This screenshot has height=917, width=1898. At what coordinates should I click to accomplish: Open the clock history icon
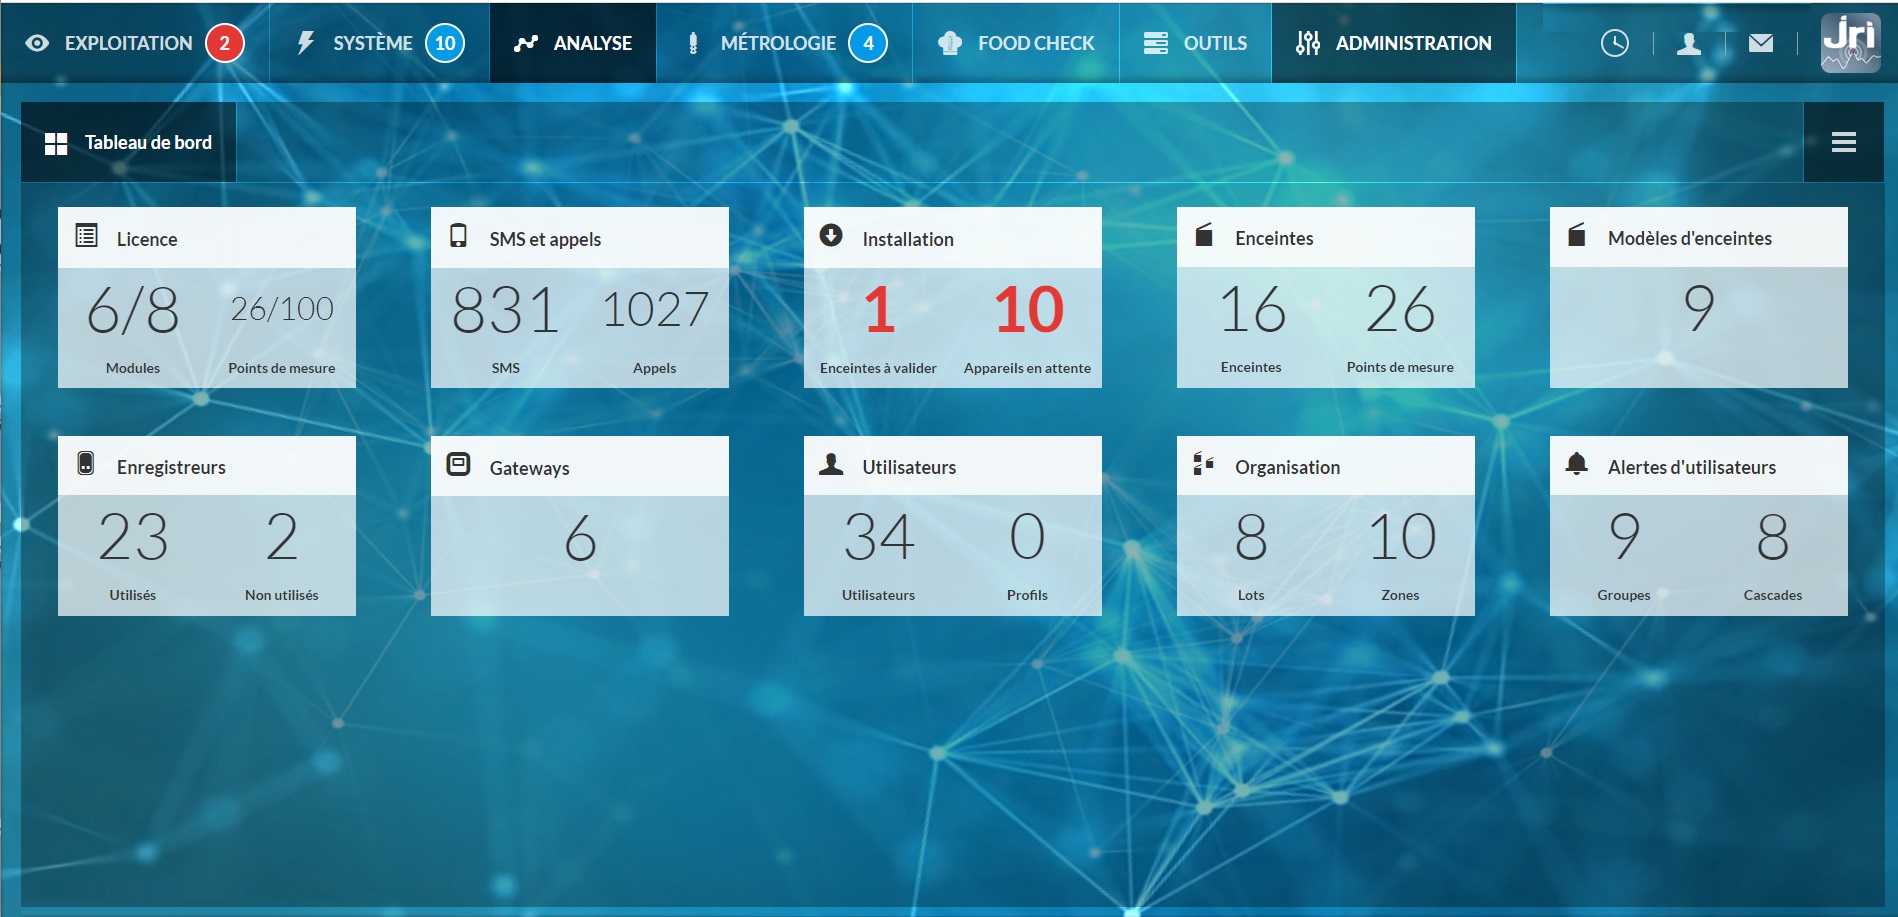[1615, 43]
